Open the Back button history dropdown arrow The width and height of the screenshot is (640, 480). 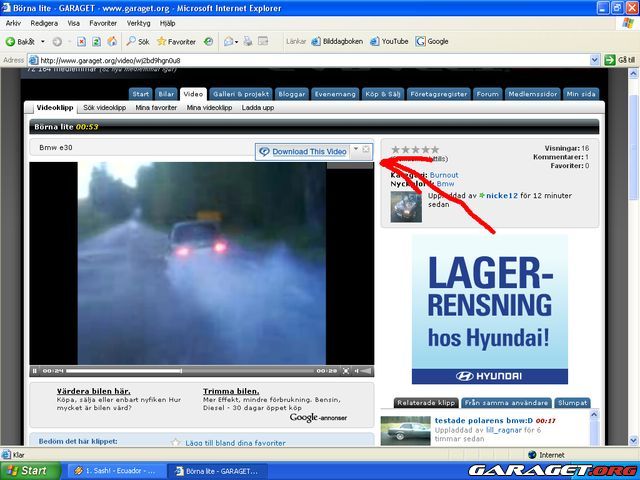click(x=42, y=41)
